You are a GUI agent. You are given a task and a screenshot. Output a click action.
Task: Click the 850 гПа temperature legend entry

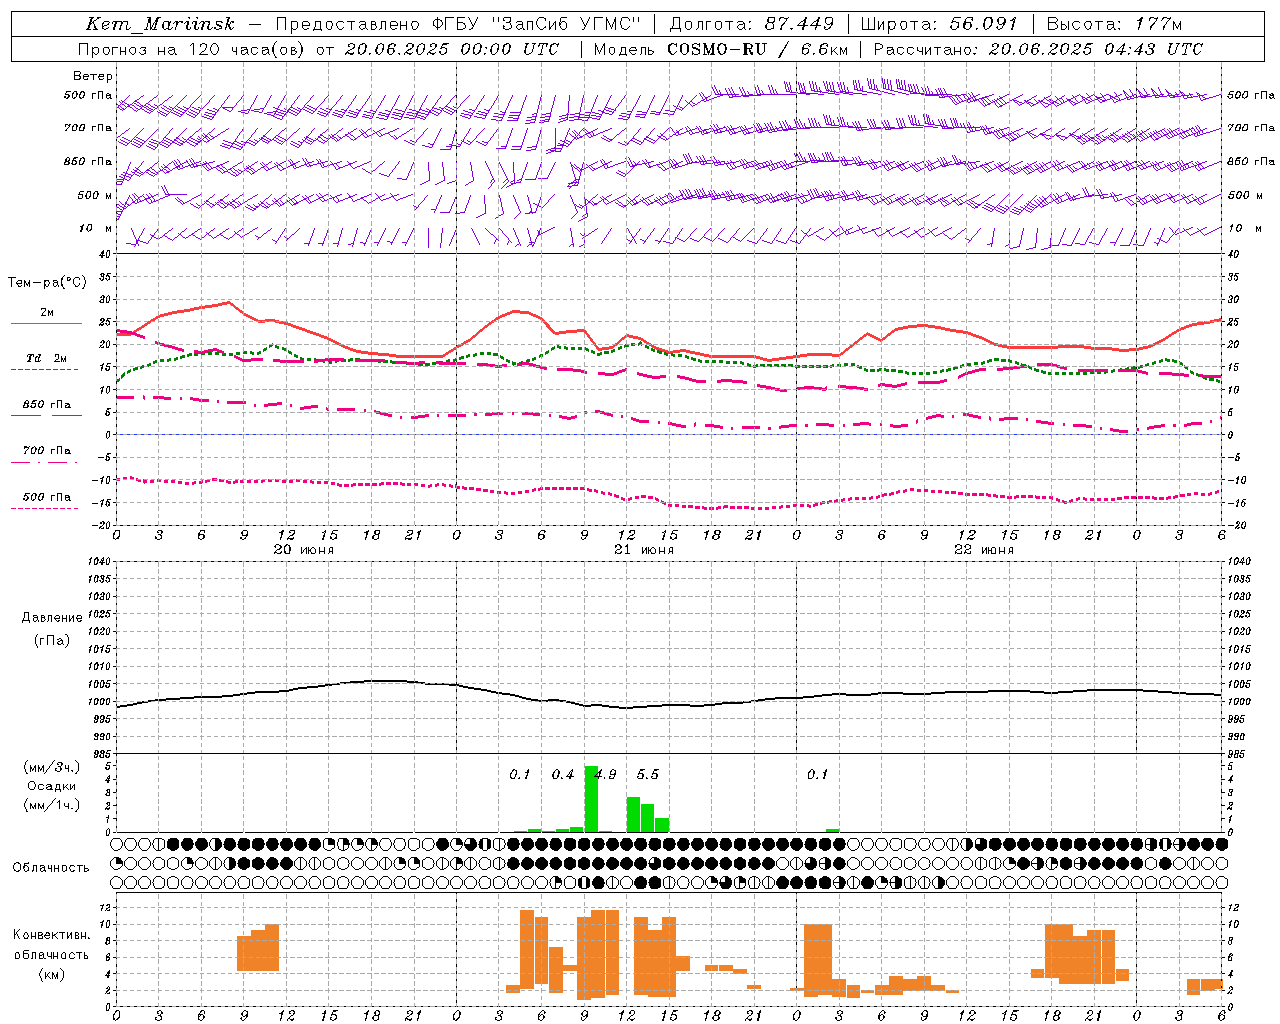tap(46, 406)
